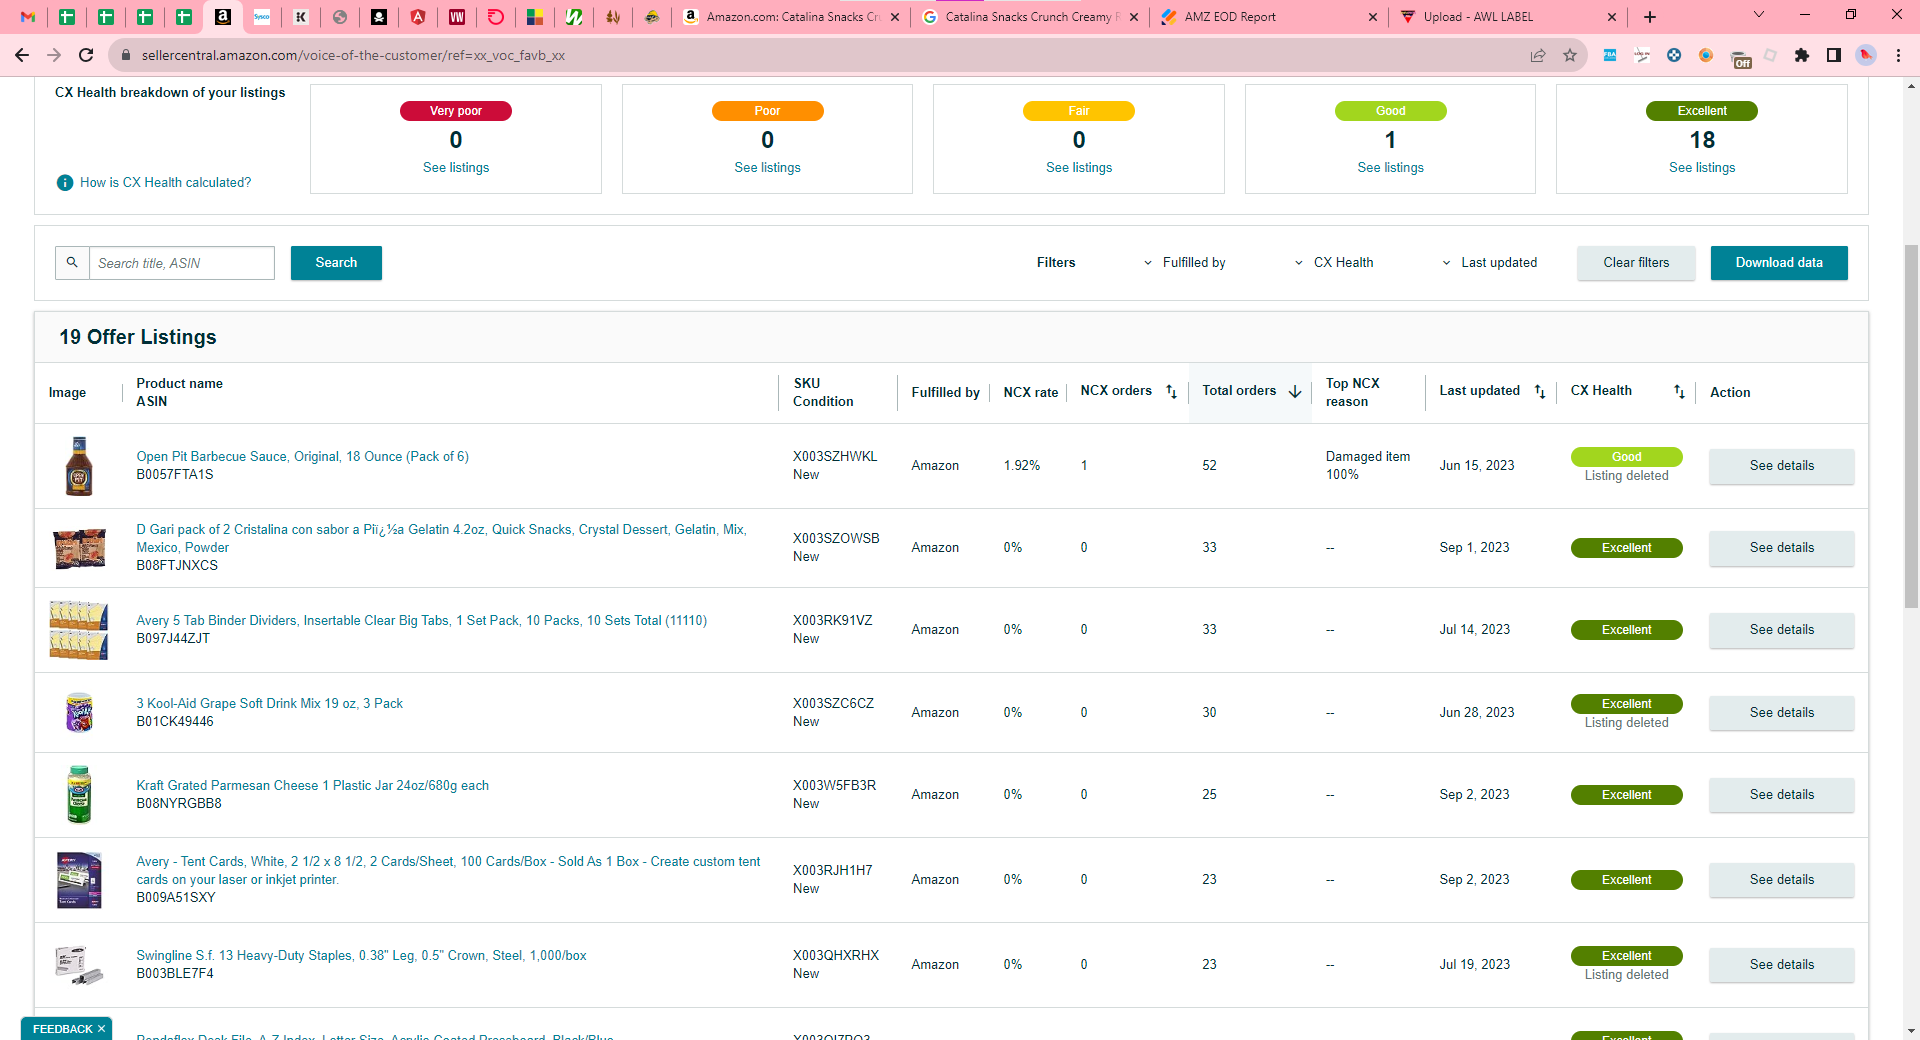
Task: See listings under Excellent
Action: 1702,167
